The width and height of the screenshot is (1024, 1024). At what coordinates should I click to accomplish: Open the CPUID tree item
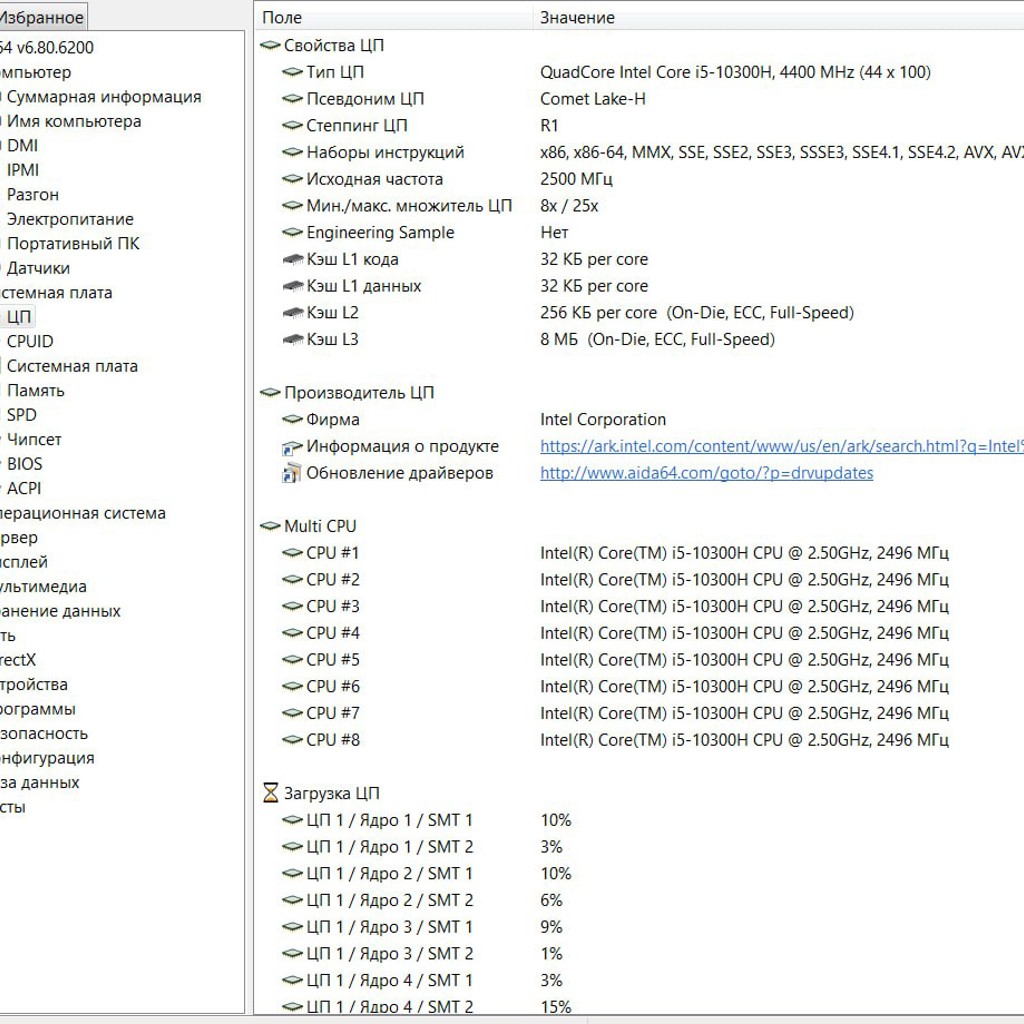pyautogui.click(x=30, y=342)
